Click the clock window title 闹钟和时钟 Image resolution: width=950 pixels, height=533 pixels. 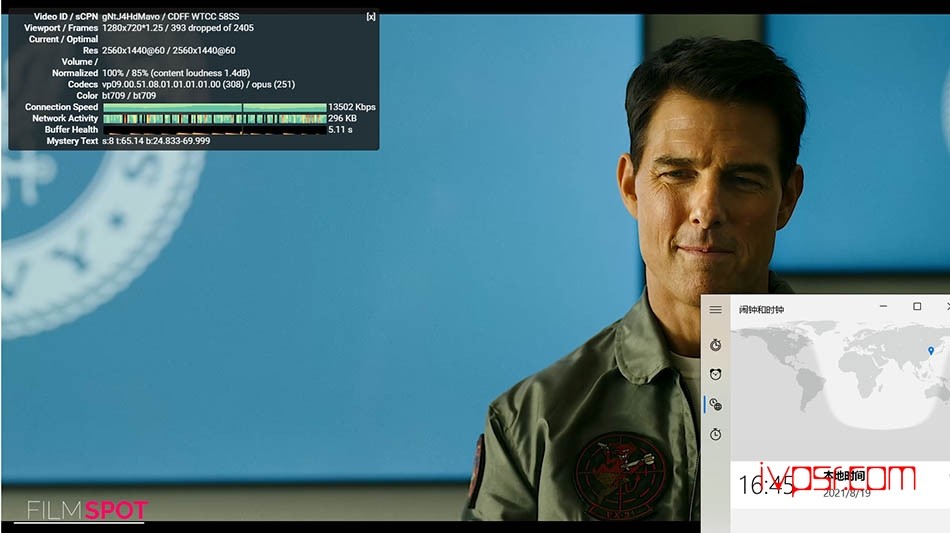pos(762,310)
